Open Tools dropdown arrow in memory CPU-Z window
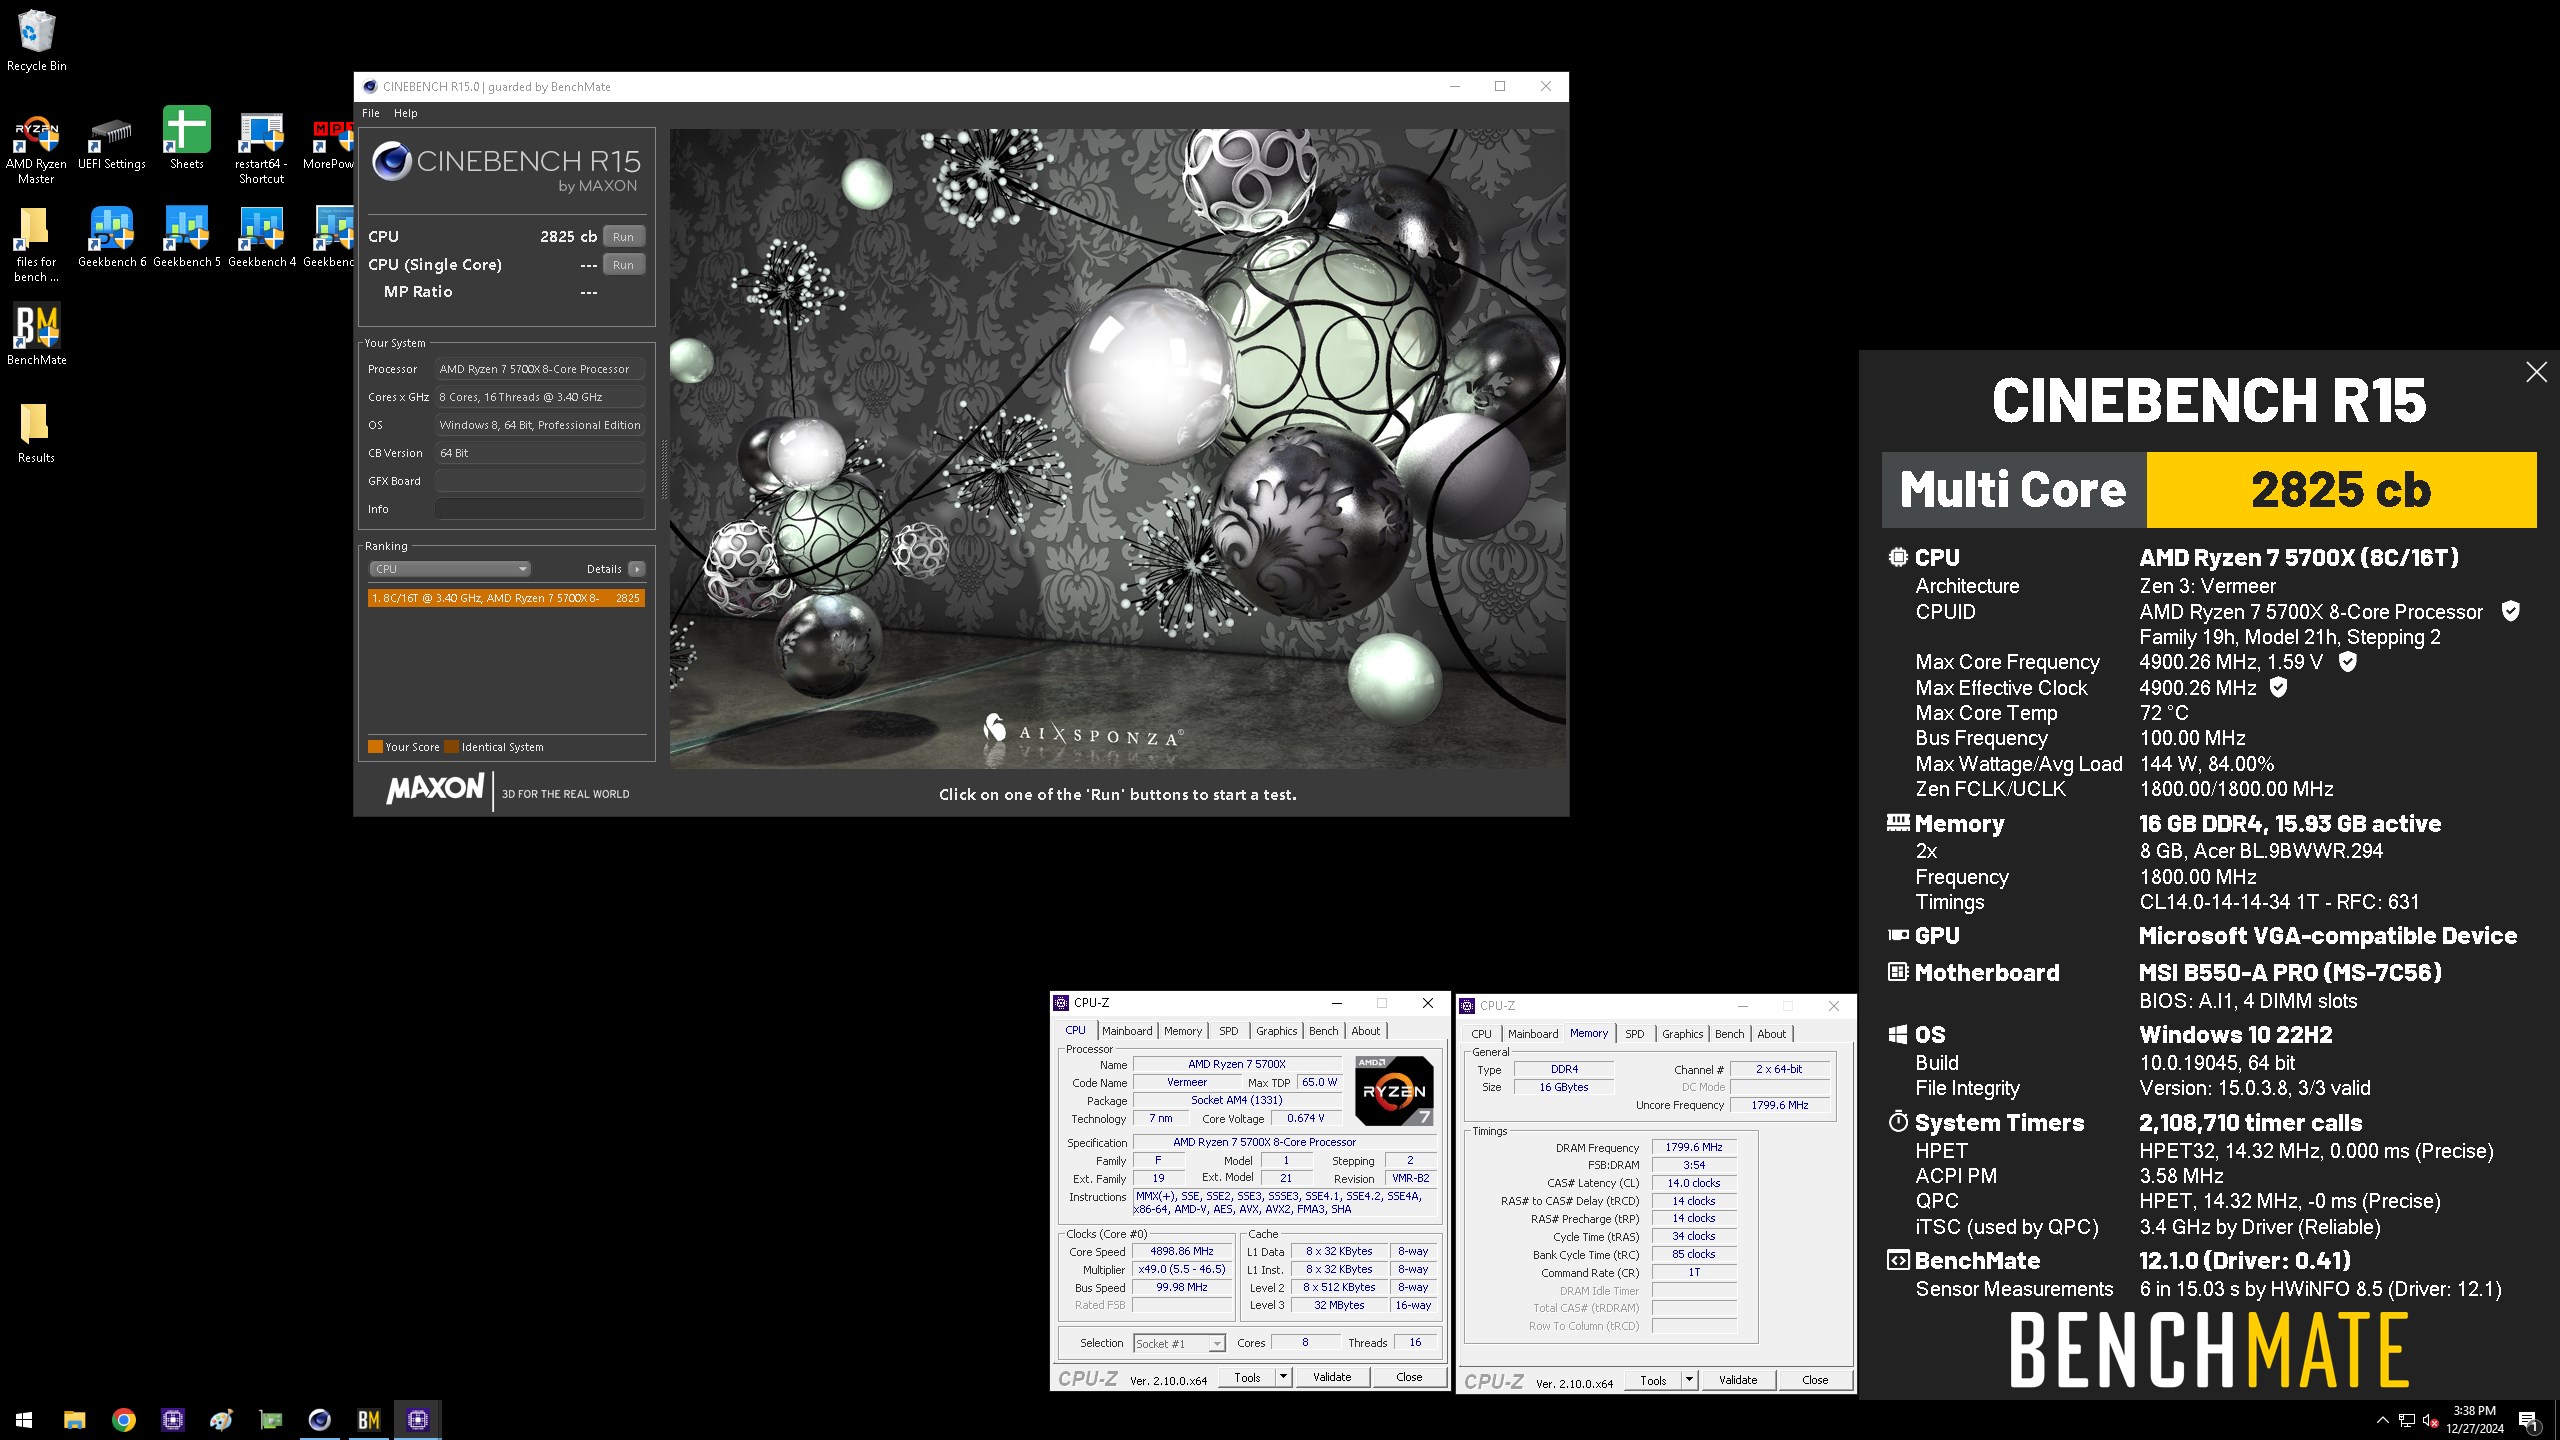 (x=1689, y=1380)
